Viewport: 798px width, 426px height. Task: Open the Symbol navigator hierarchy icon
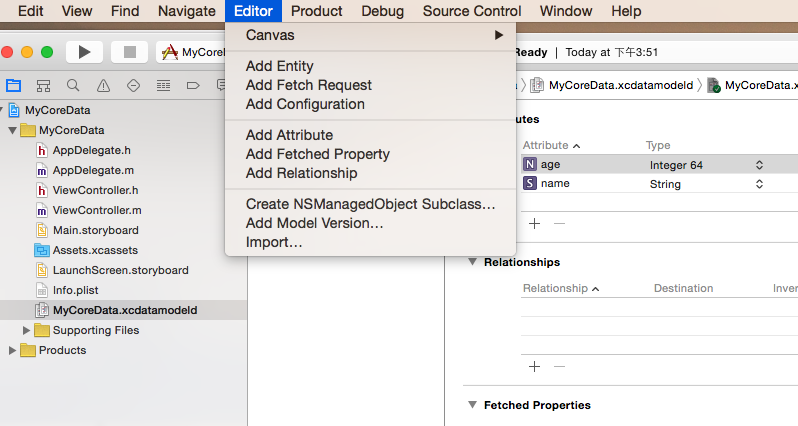coord(43,86)
